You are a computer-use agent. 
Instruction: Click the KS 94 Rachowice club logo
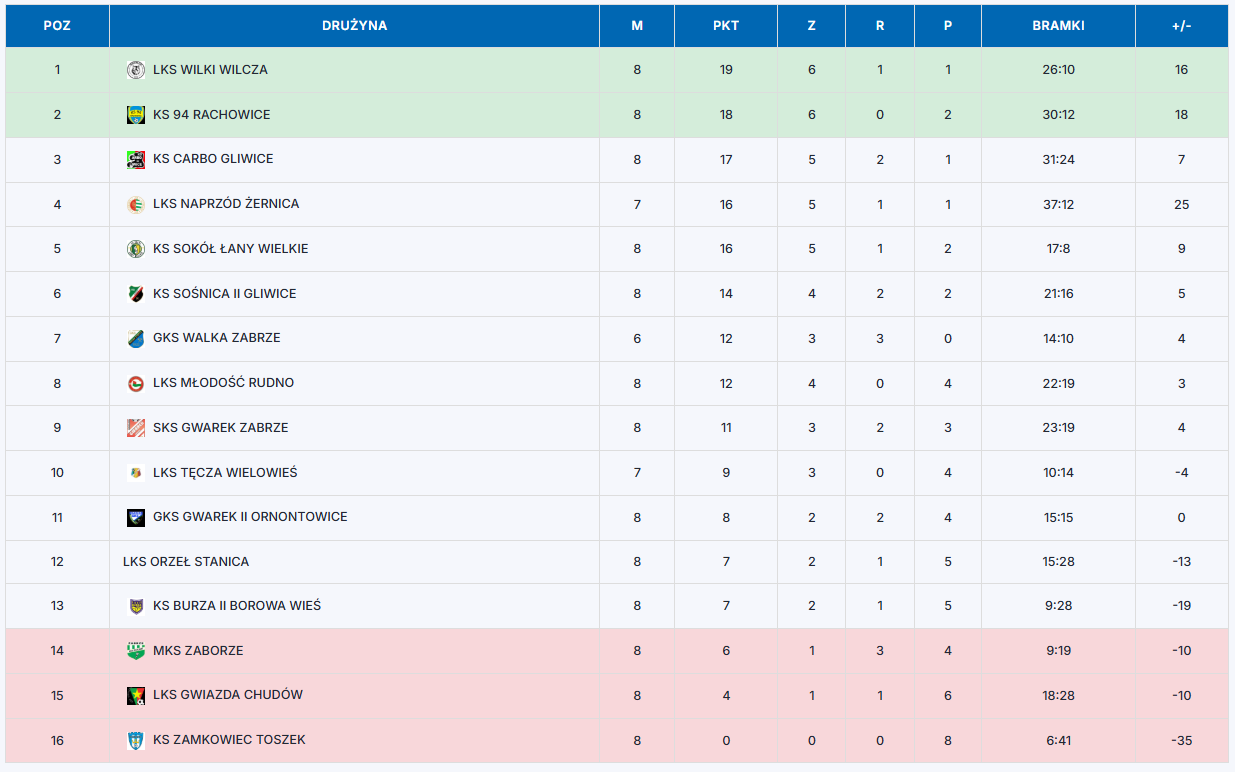click(136, 115)
